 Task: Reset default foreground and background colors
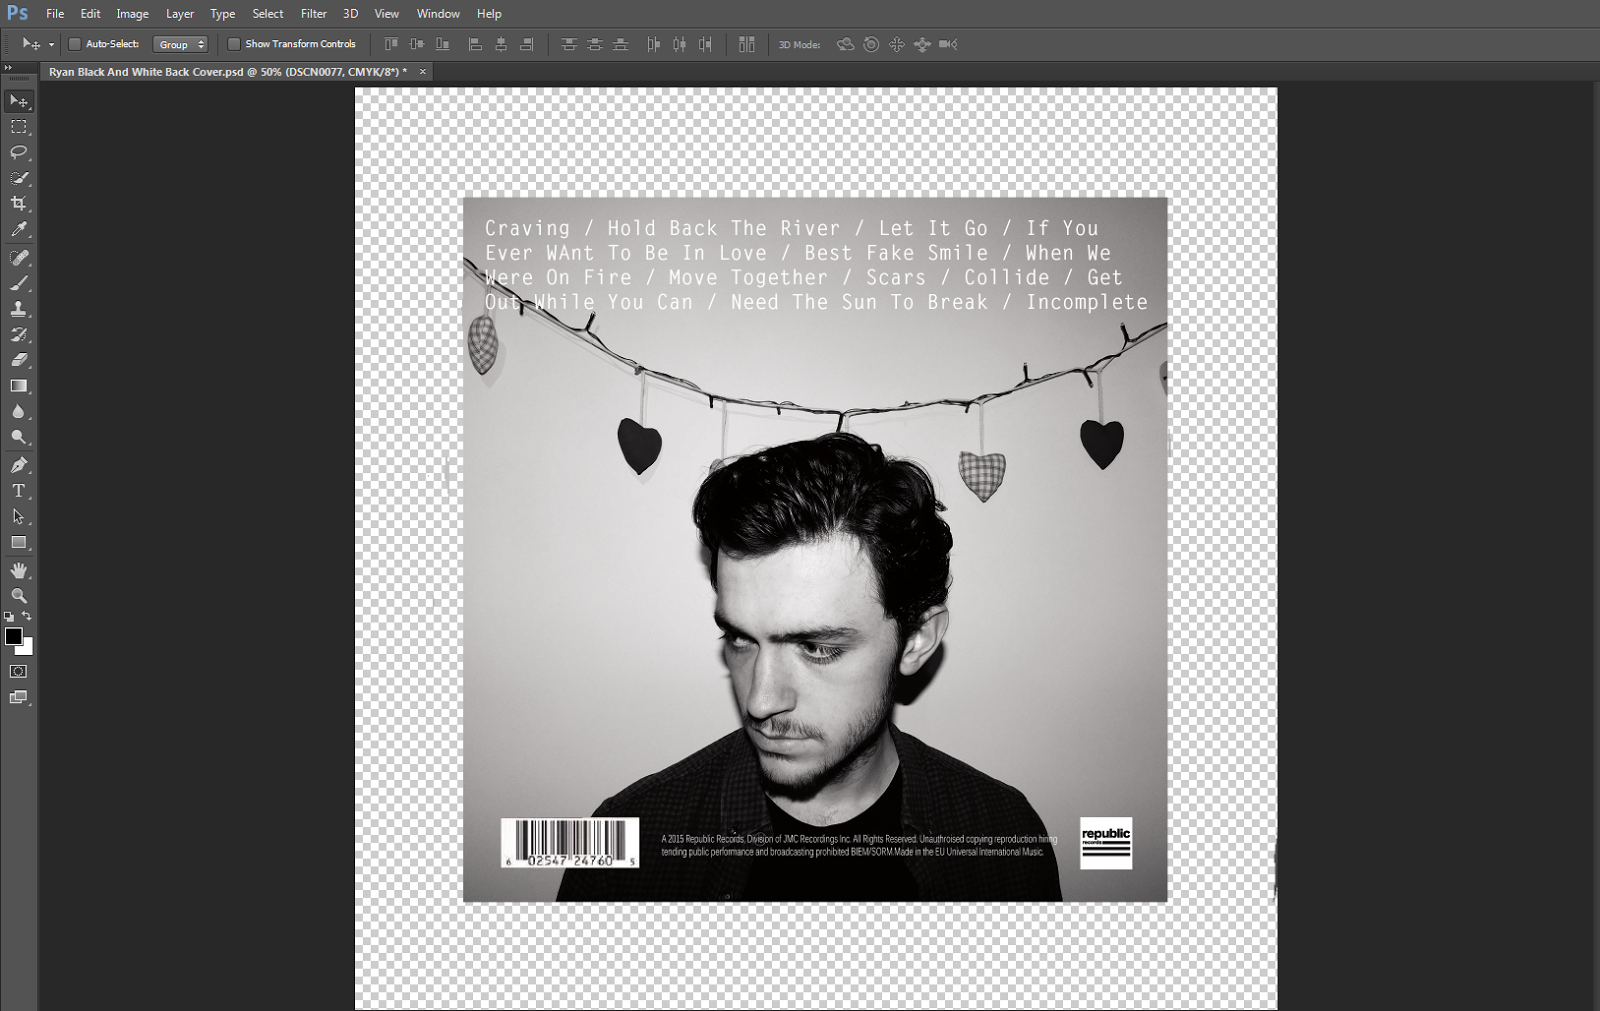click(x=9, y=617)
